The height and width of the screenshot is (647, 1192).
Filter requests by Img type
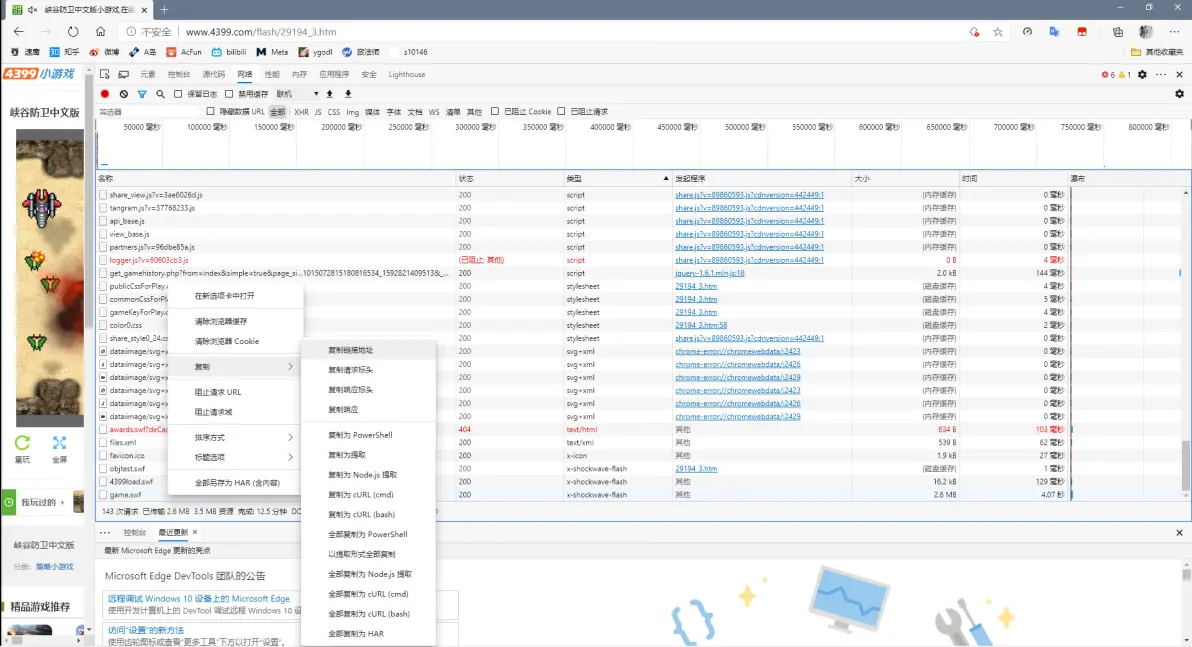353,112
